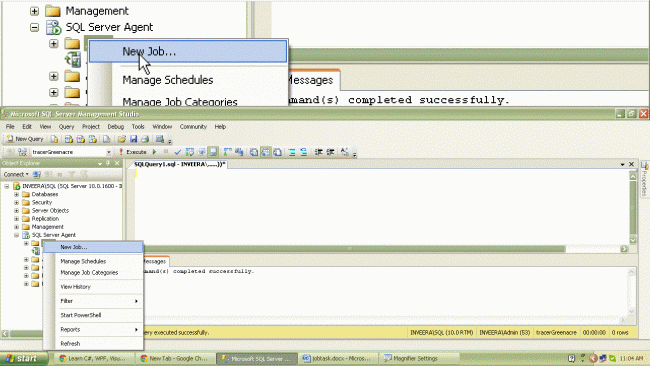Viewport: 650px width, 366px height.
Task: Open the Query menu in menu bar
Action: tap(66, 126)
